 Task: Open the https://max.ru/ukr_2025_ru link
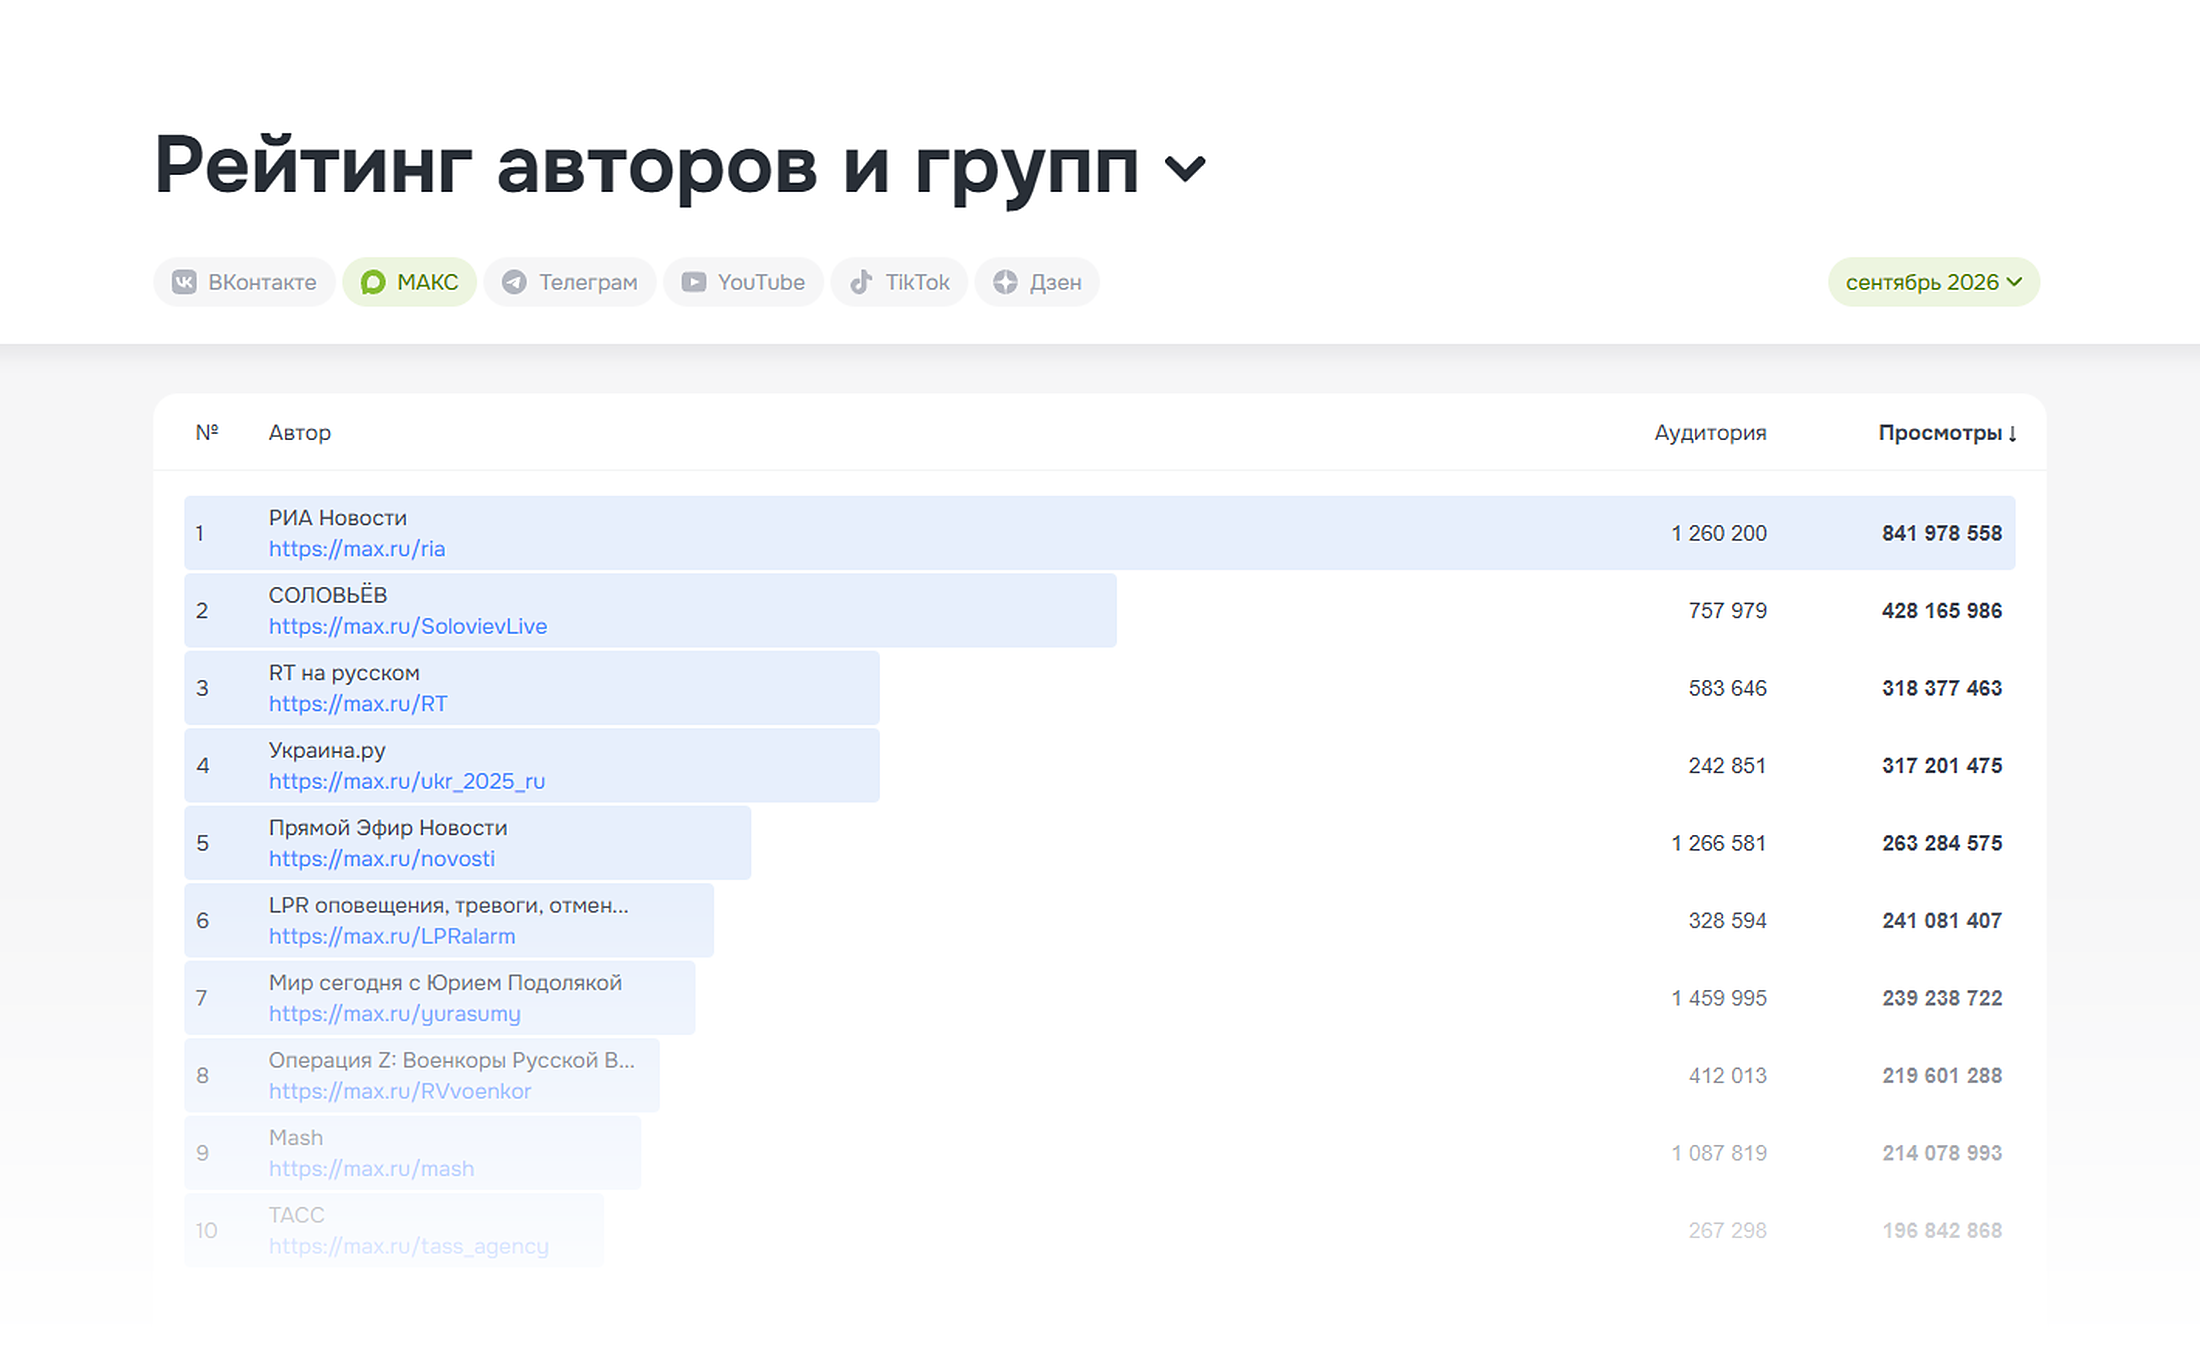click(407, 781)
